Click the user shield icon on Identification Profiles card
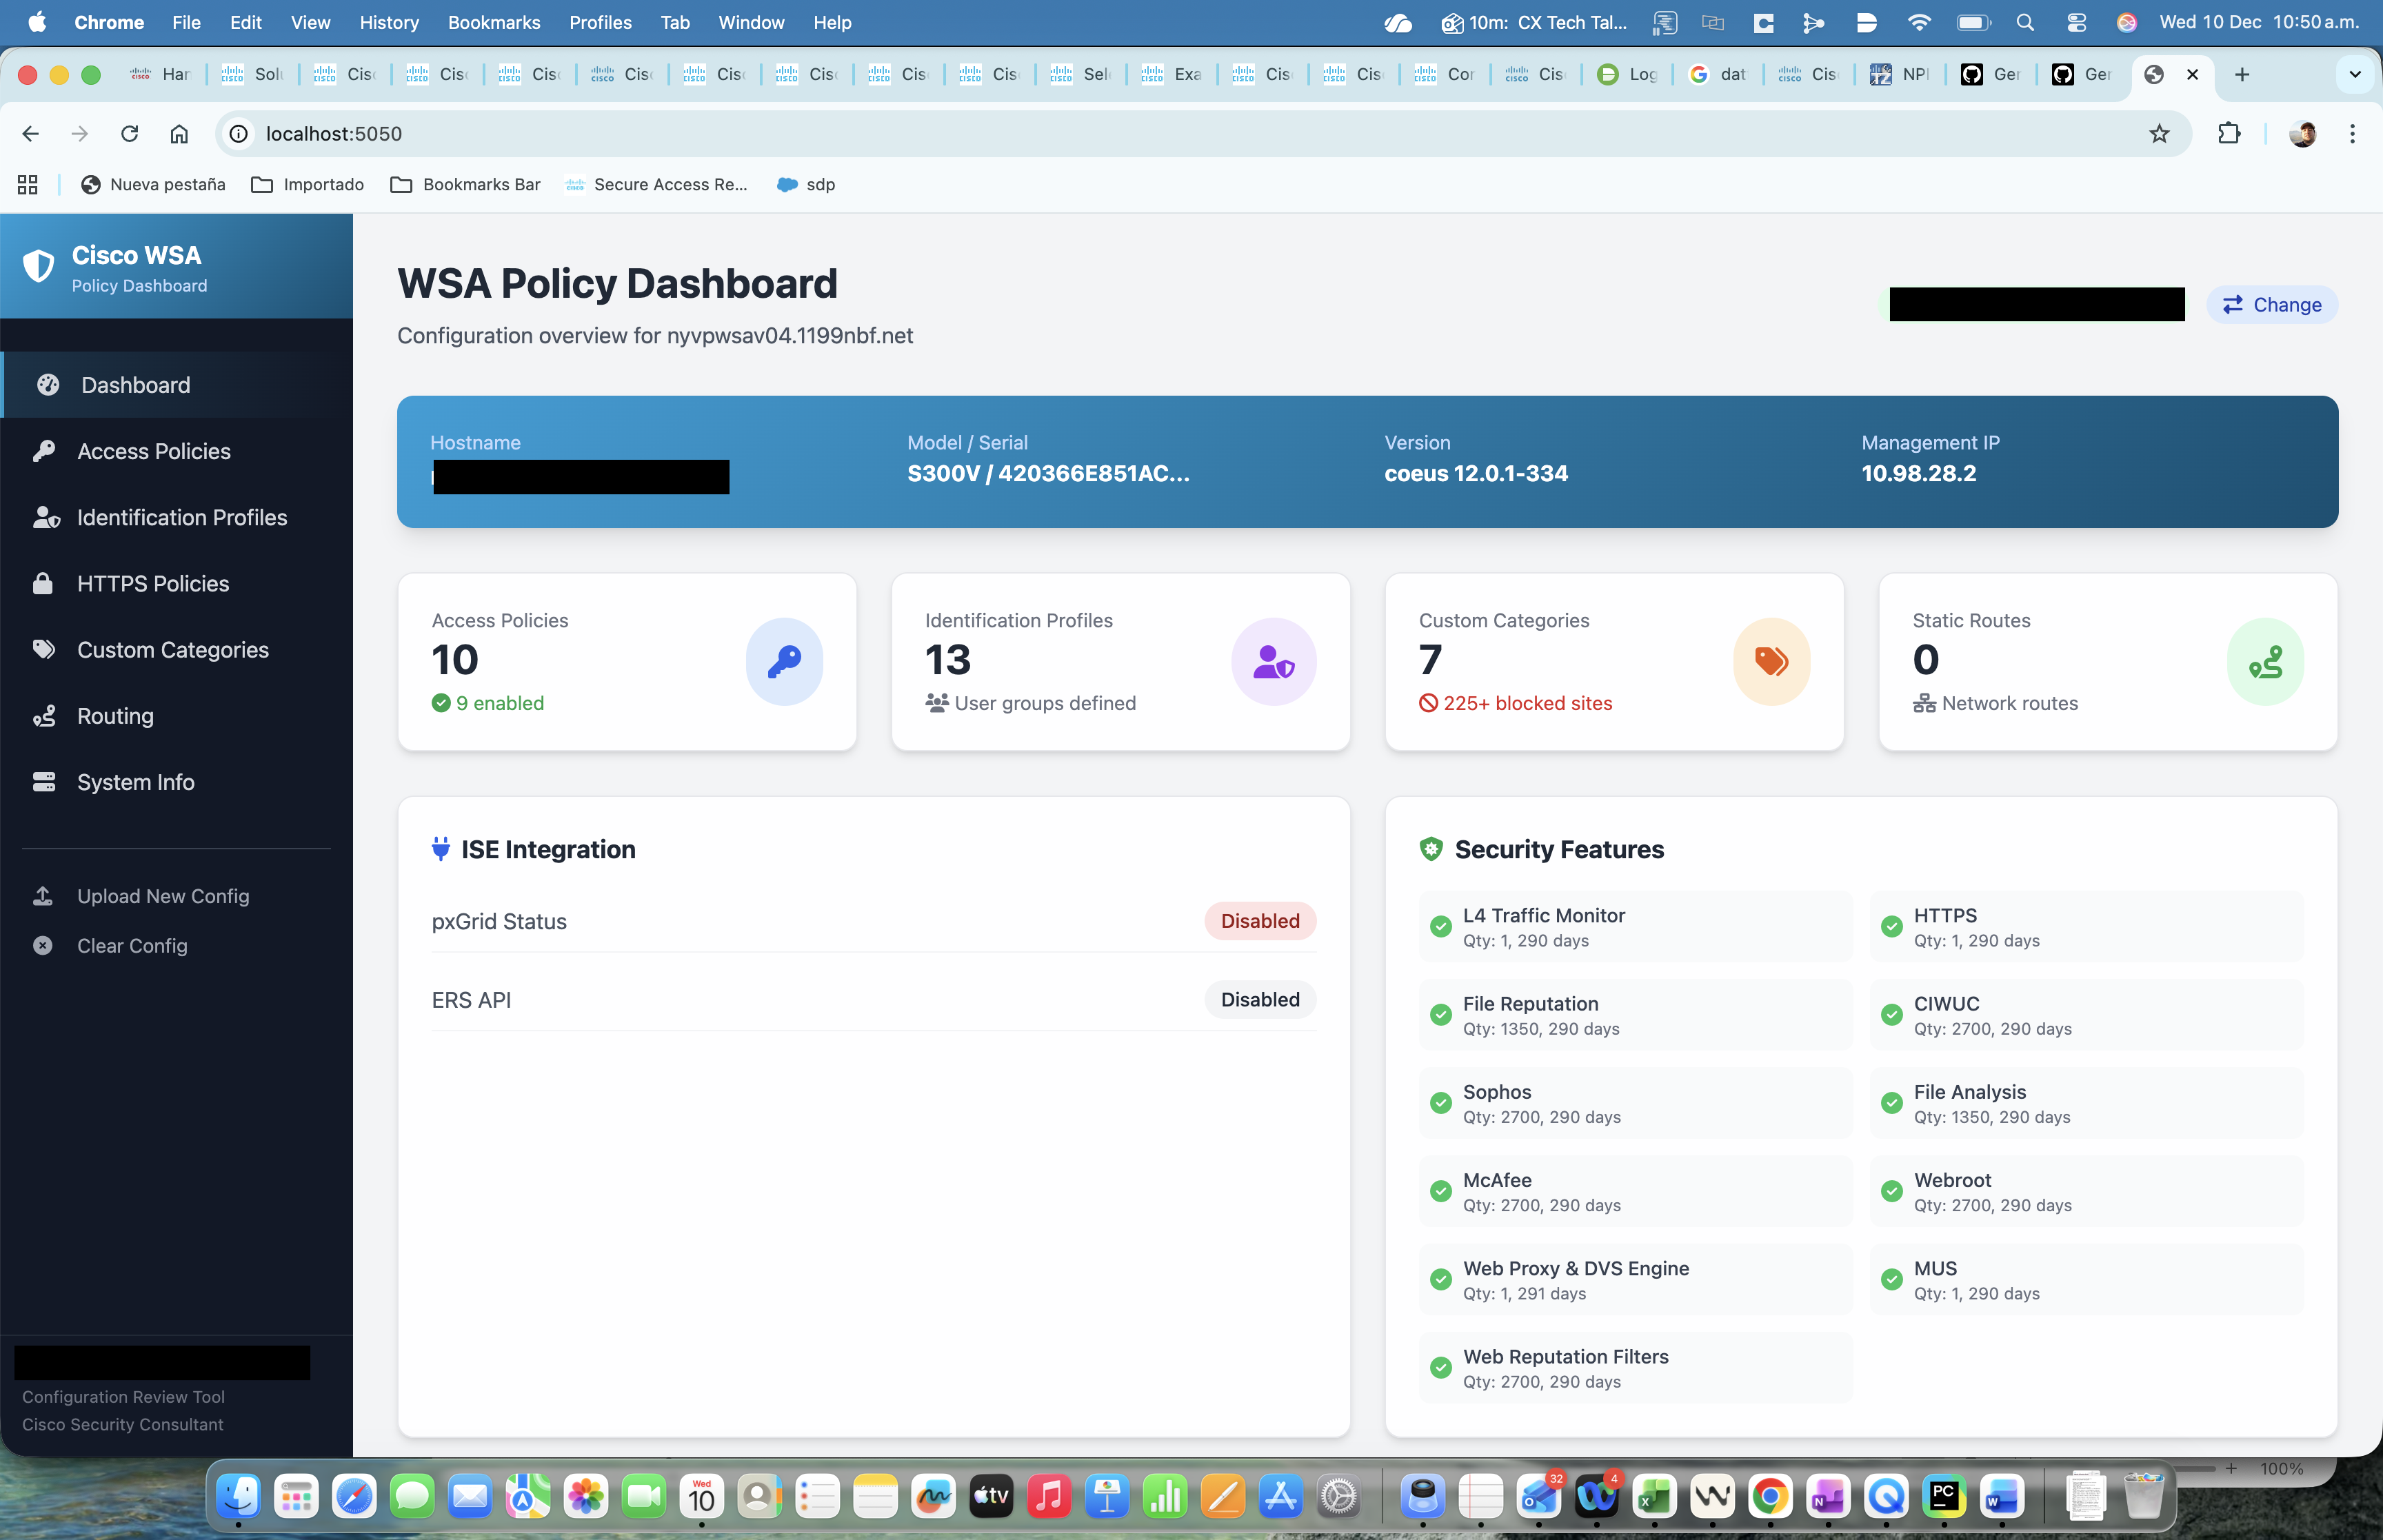The width and height of the screenshot is (2383, 1540). pos(1273,661)
